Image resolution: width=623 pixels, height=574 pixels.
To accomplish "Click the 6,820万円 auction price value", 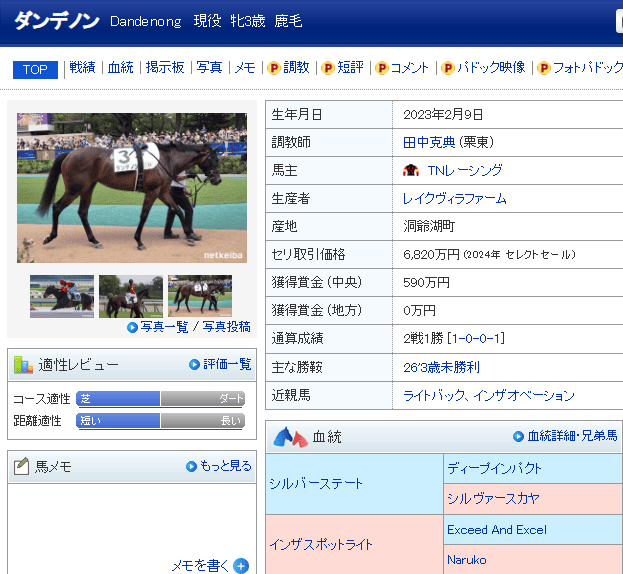I will pos(431,254).
